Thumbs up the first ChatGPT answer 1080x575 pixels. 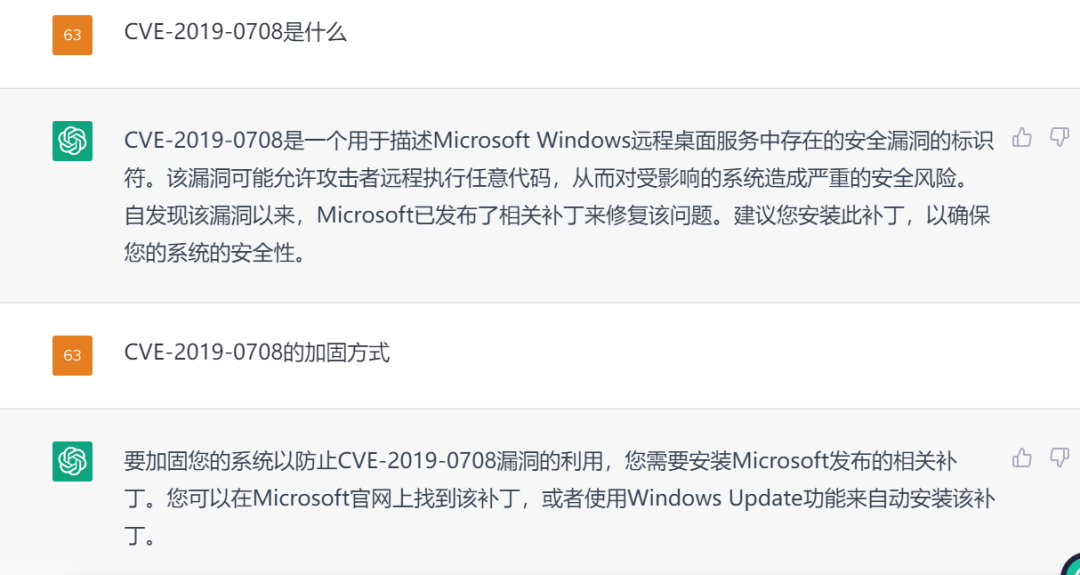tap(1021, 138)
